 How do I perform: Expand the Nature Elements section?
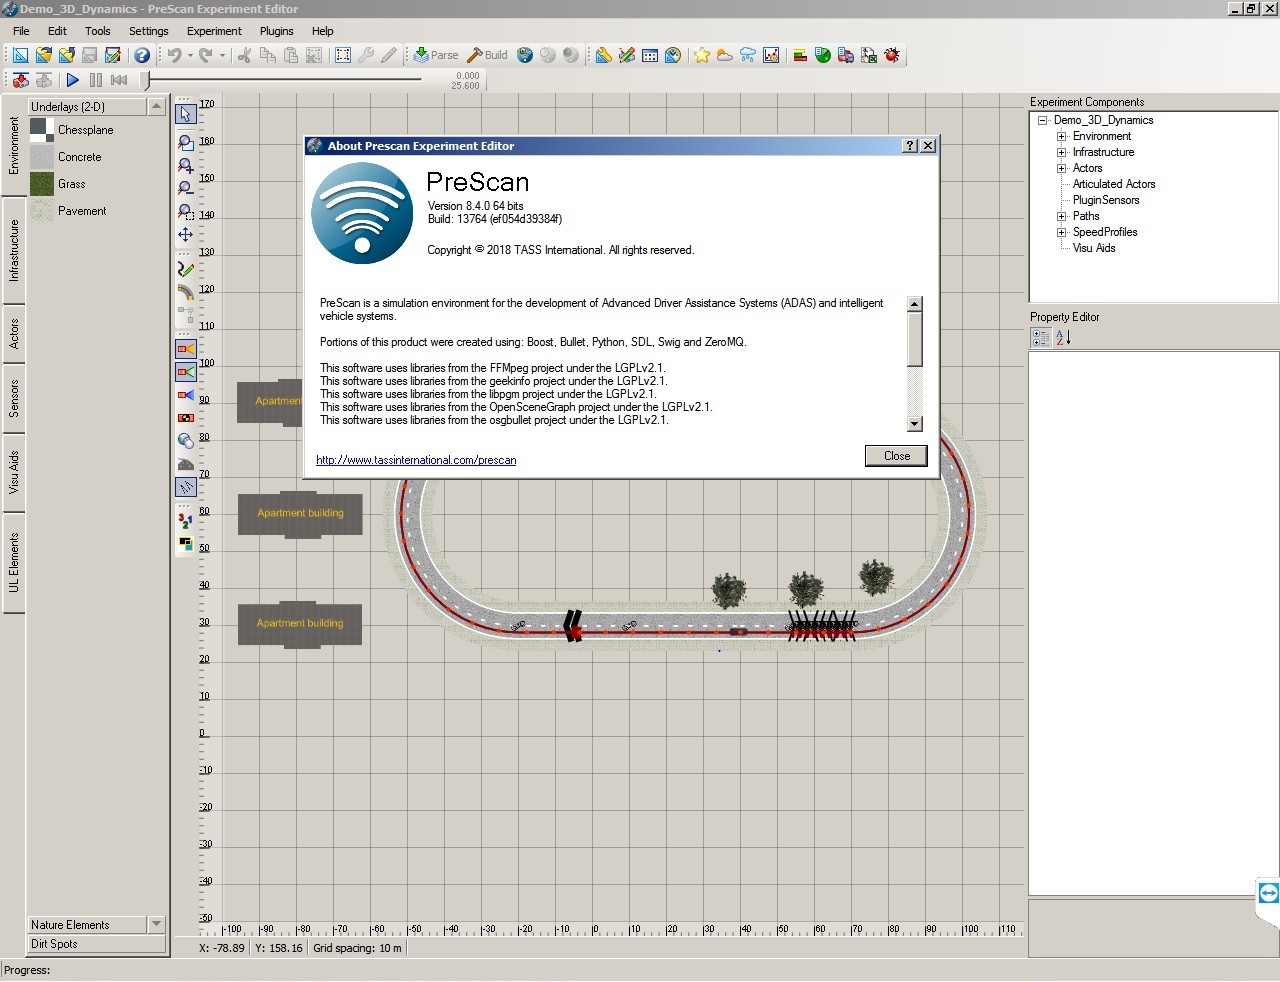(156, 924)
